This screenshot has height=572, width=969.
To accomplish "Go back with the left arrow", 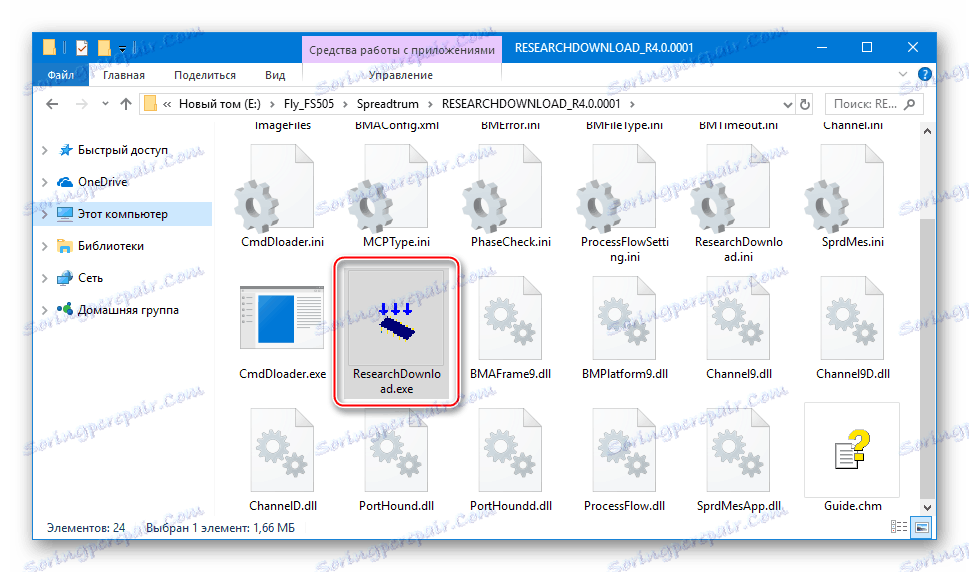I will point(53,104).
